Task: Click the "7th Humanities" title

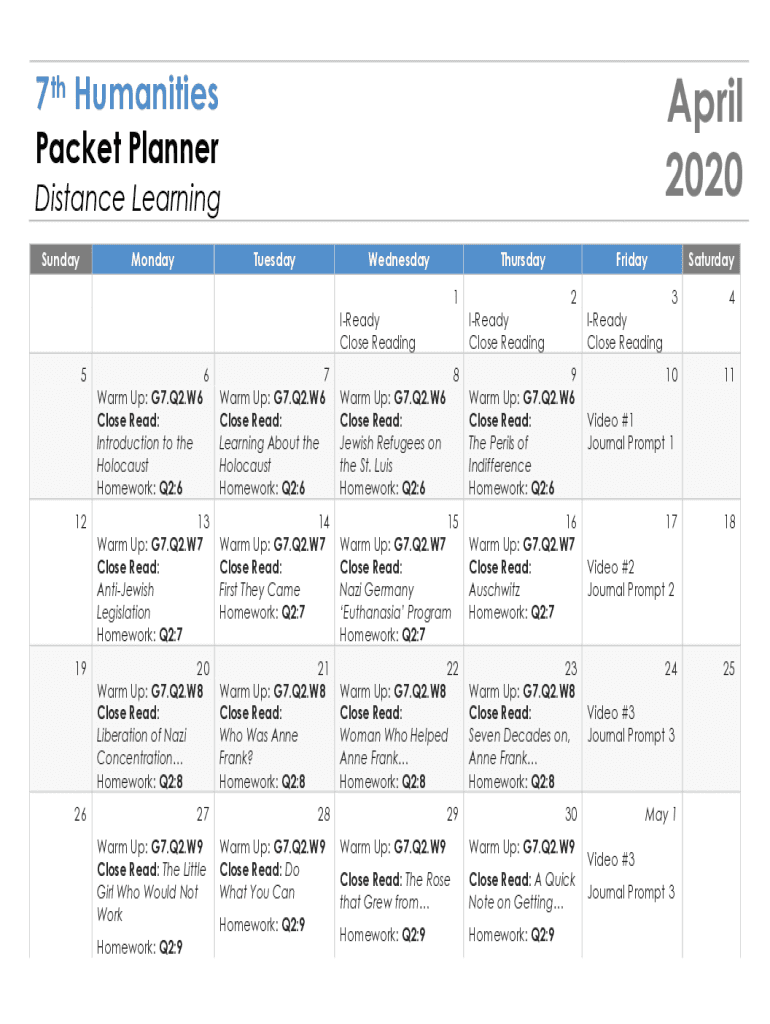Action: click(x=127, y=96)
